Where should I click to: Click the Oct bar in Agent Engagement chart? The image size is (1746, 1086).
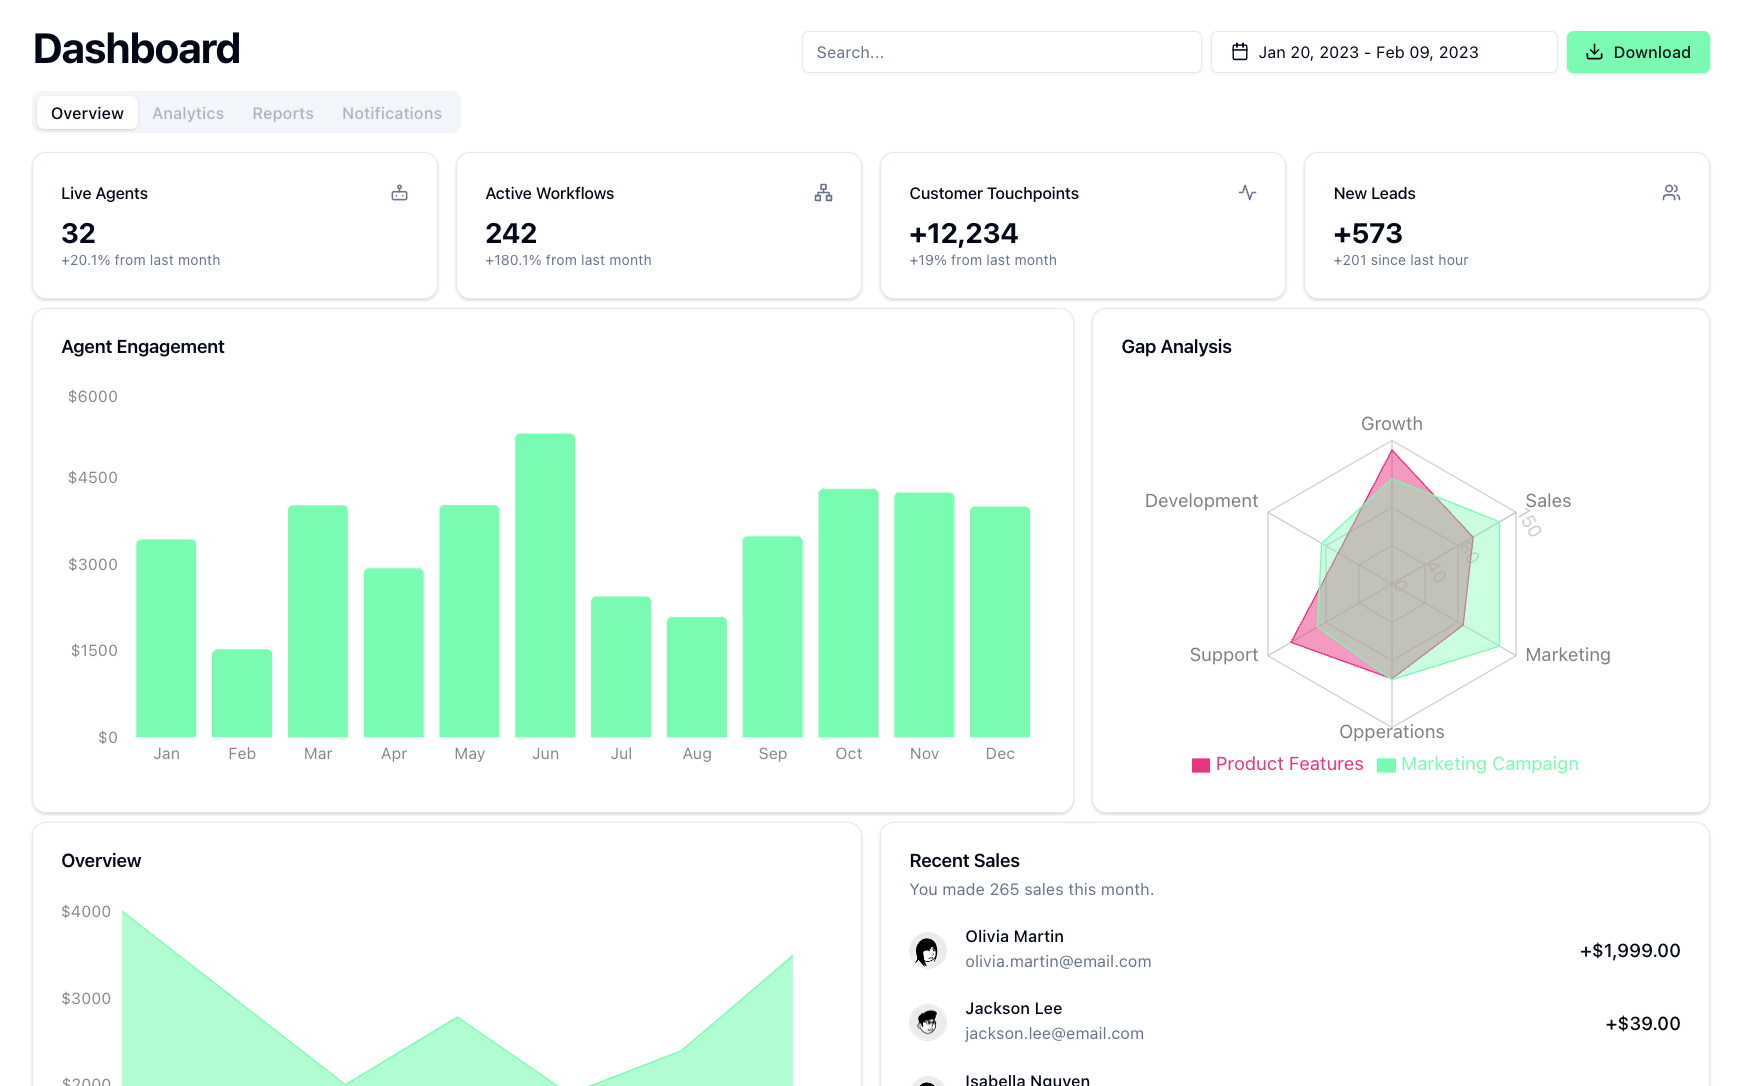[848, 613]
